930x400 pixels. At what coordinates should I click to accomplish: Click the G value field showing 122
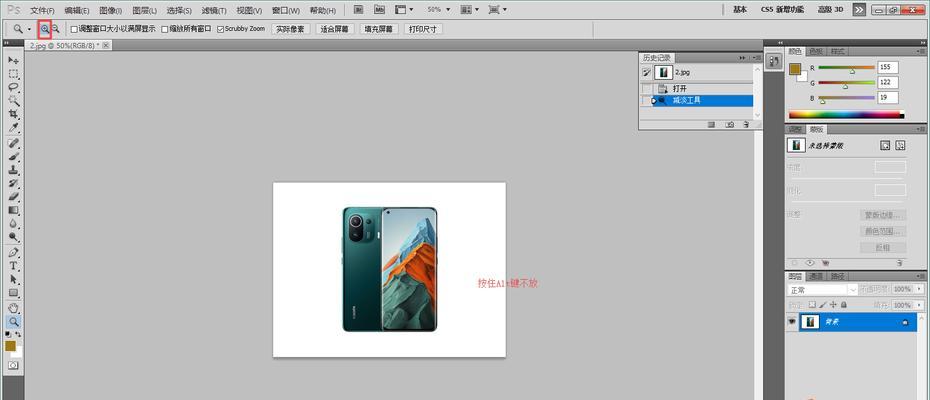(x=888, y=82)
